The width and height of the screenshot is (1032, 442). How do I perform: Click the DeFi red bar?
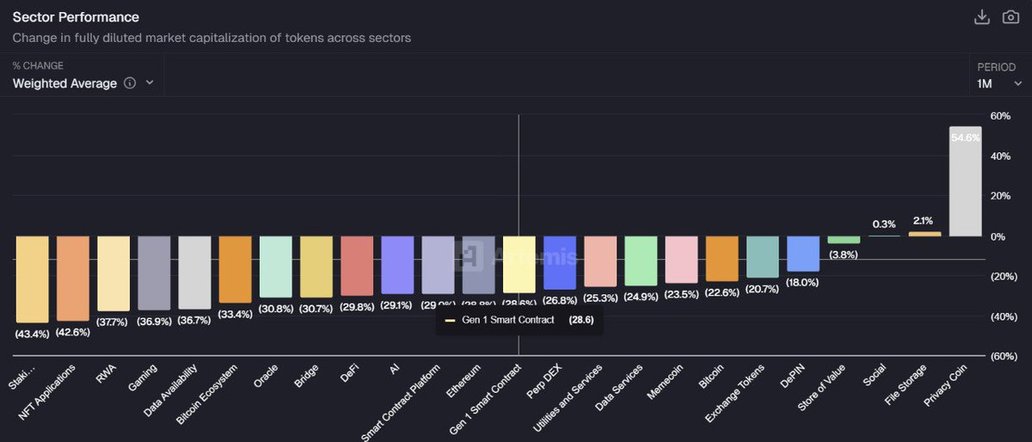coord(357,265)
